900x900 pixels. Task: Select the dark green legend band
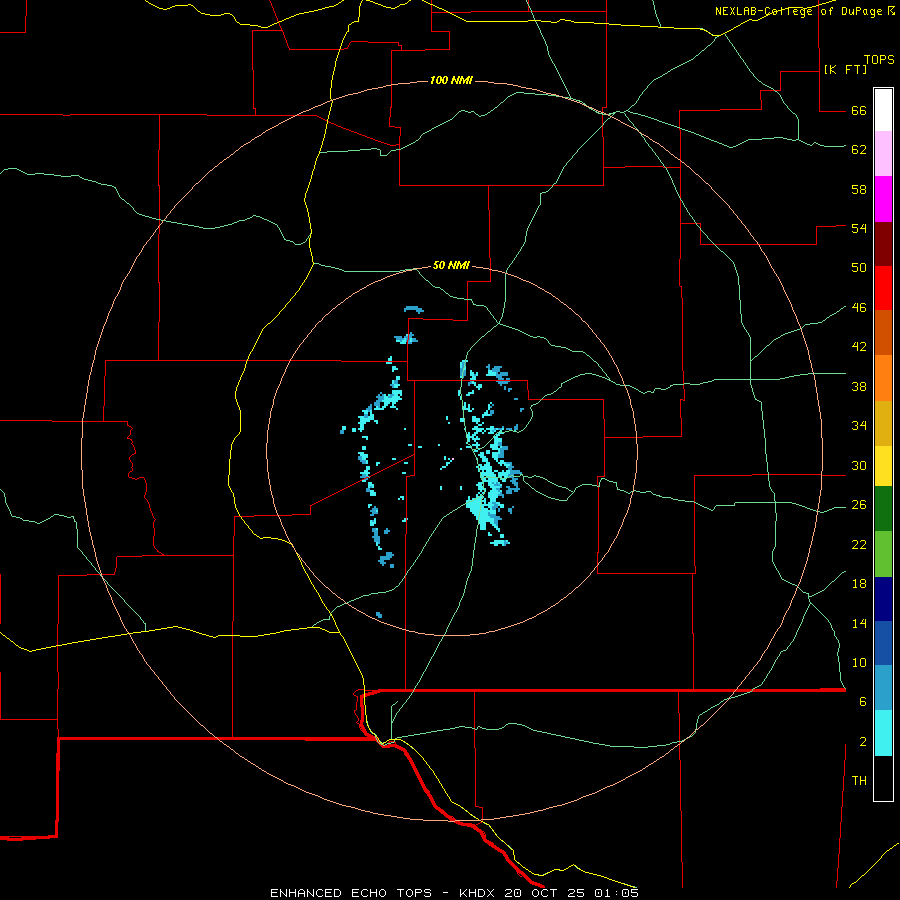tap(883, 509)
